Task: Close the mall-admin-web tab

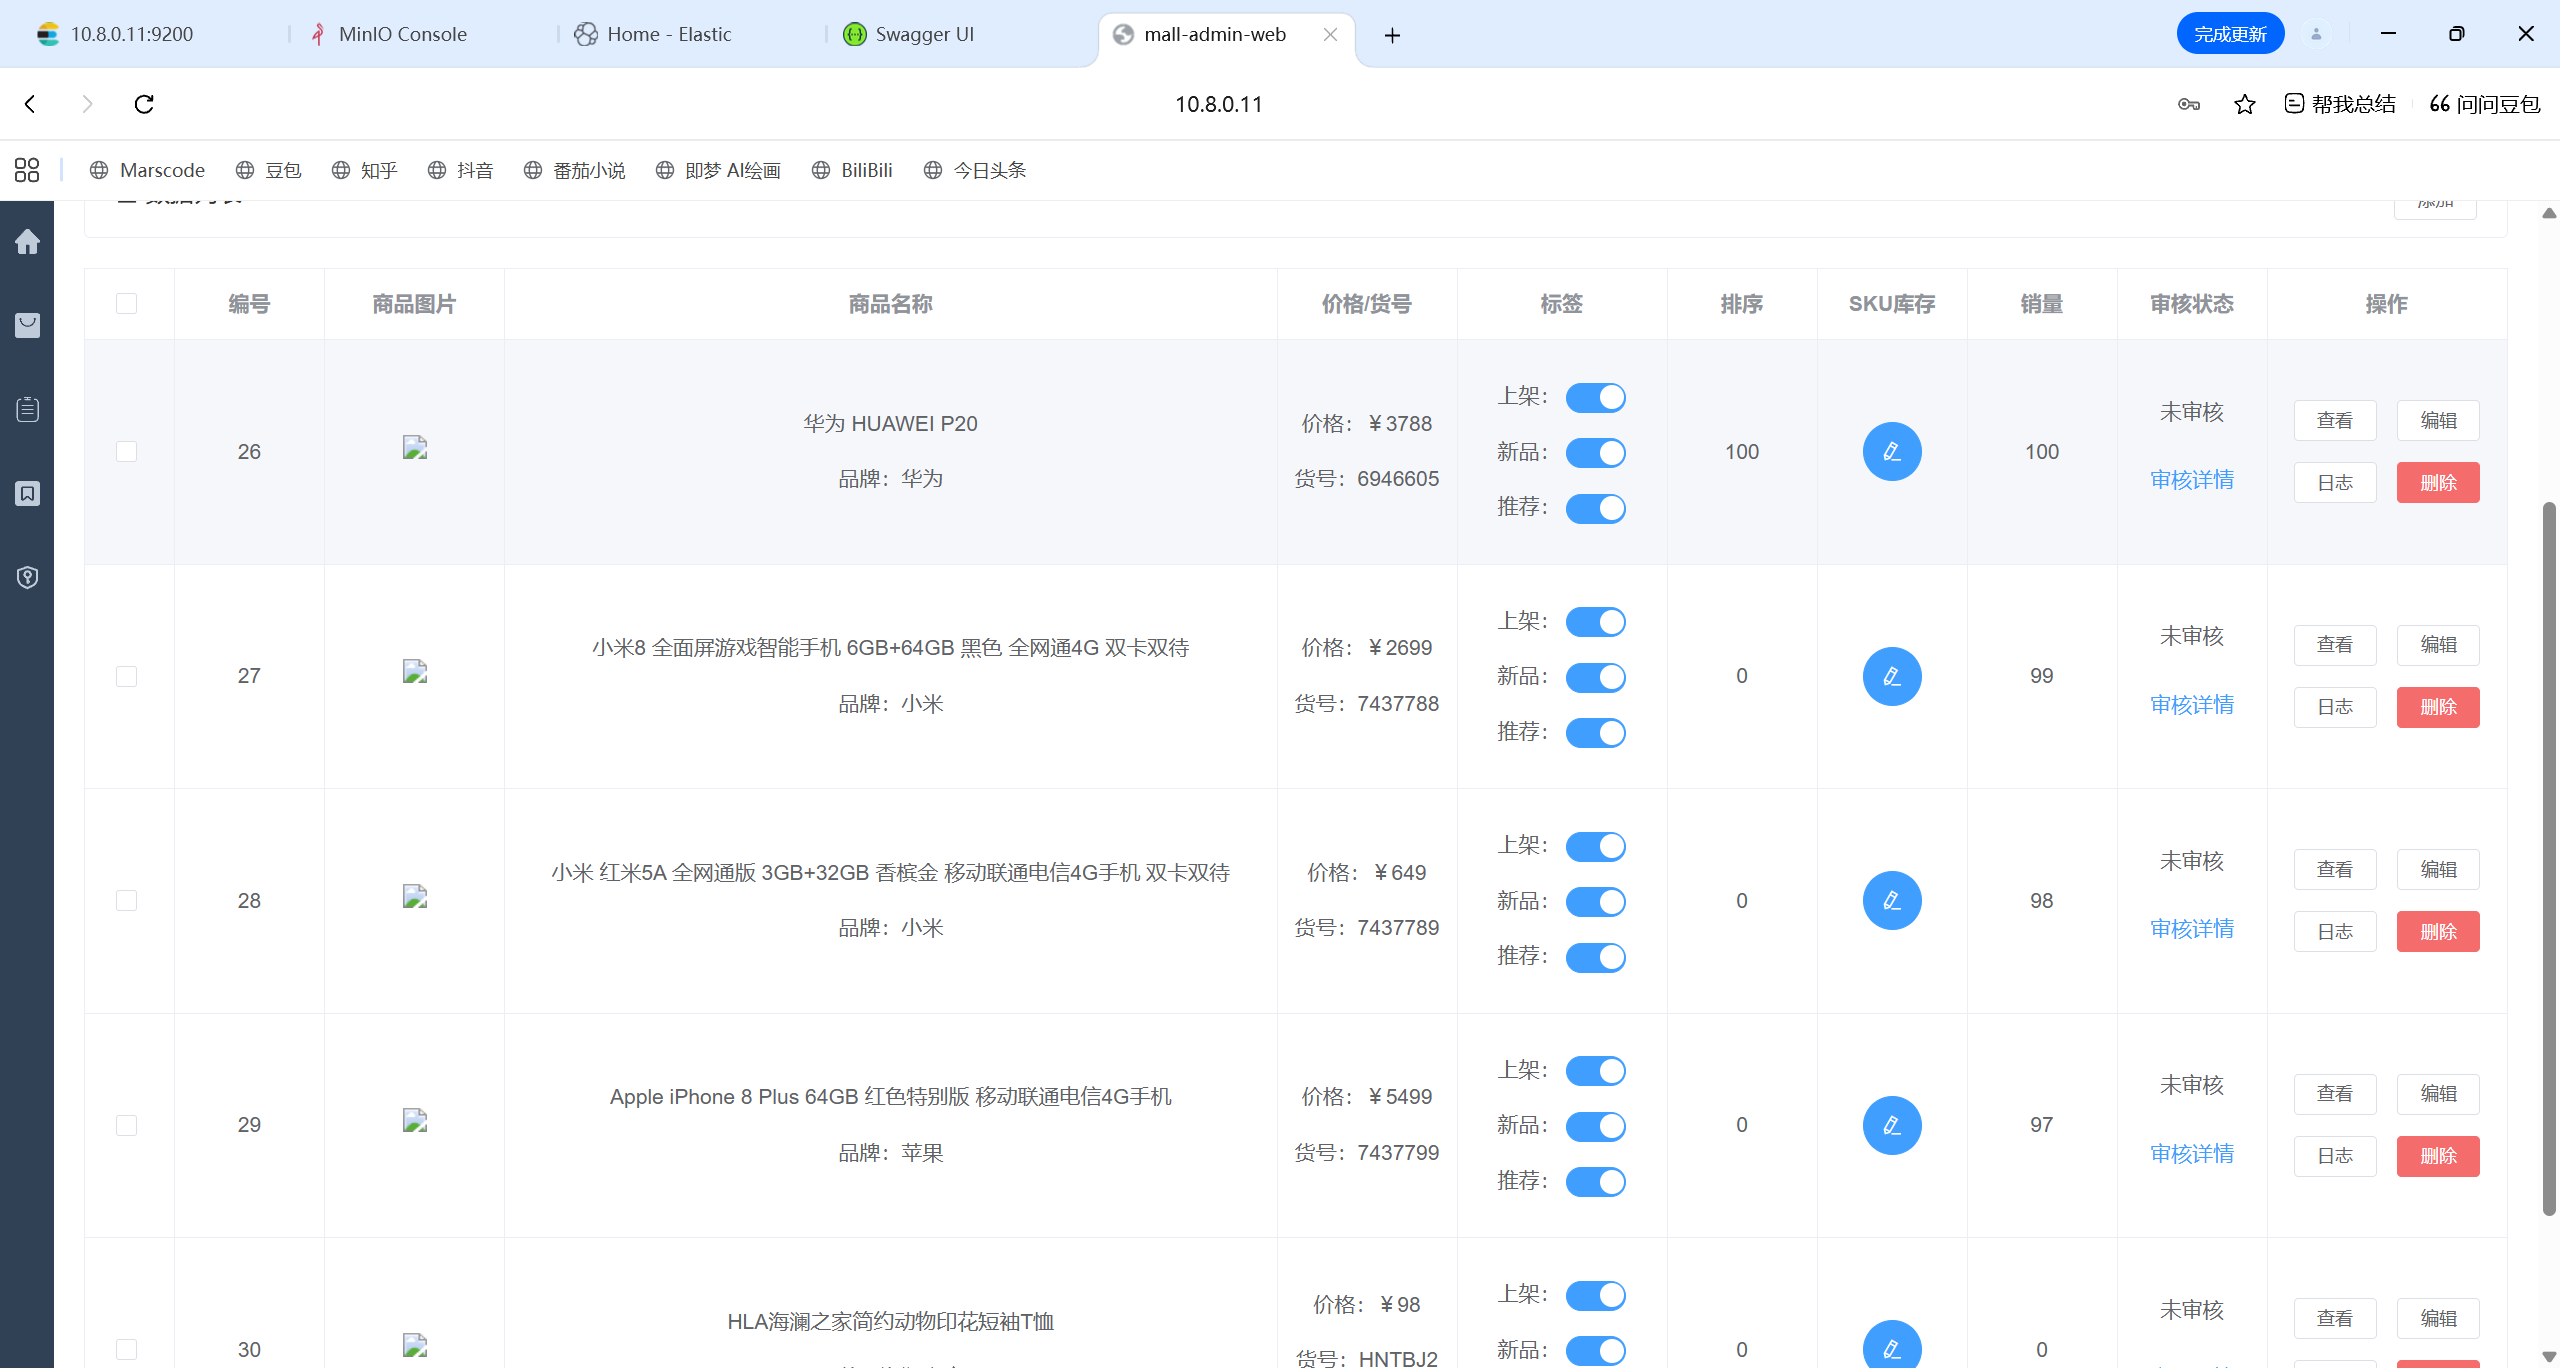Action: pos(1331,35)
